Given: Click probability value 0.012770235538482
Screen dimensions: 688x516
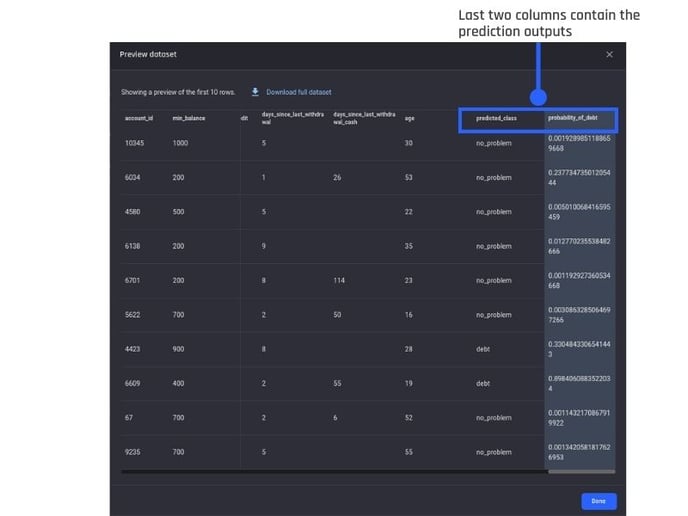Looking at the screenshot, I should click(x=579, y=246).
